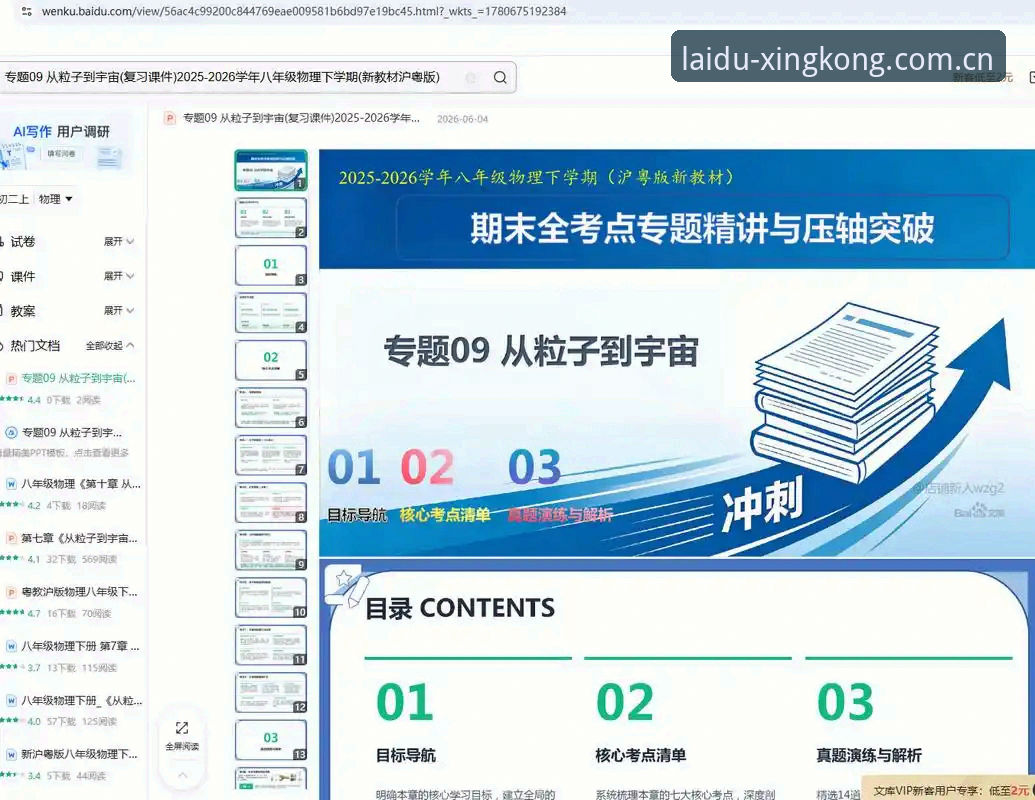Click the browser address bar URL

tap(304, 11)
